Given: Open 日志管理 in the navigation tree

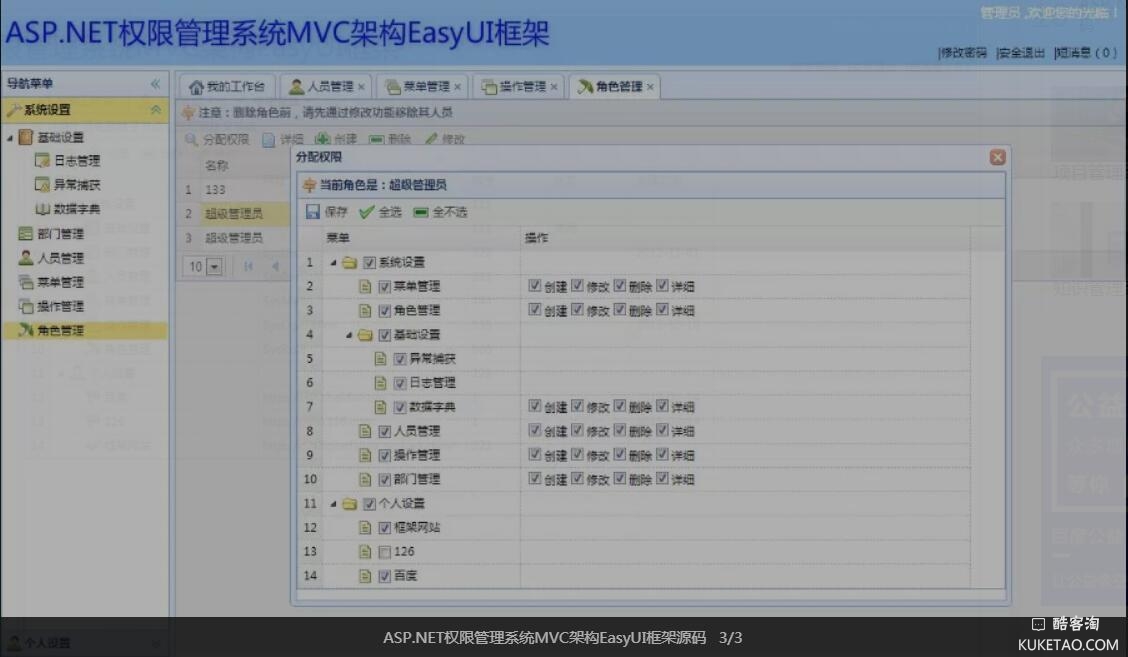Looking at the screenshot, I should [77, 160].
